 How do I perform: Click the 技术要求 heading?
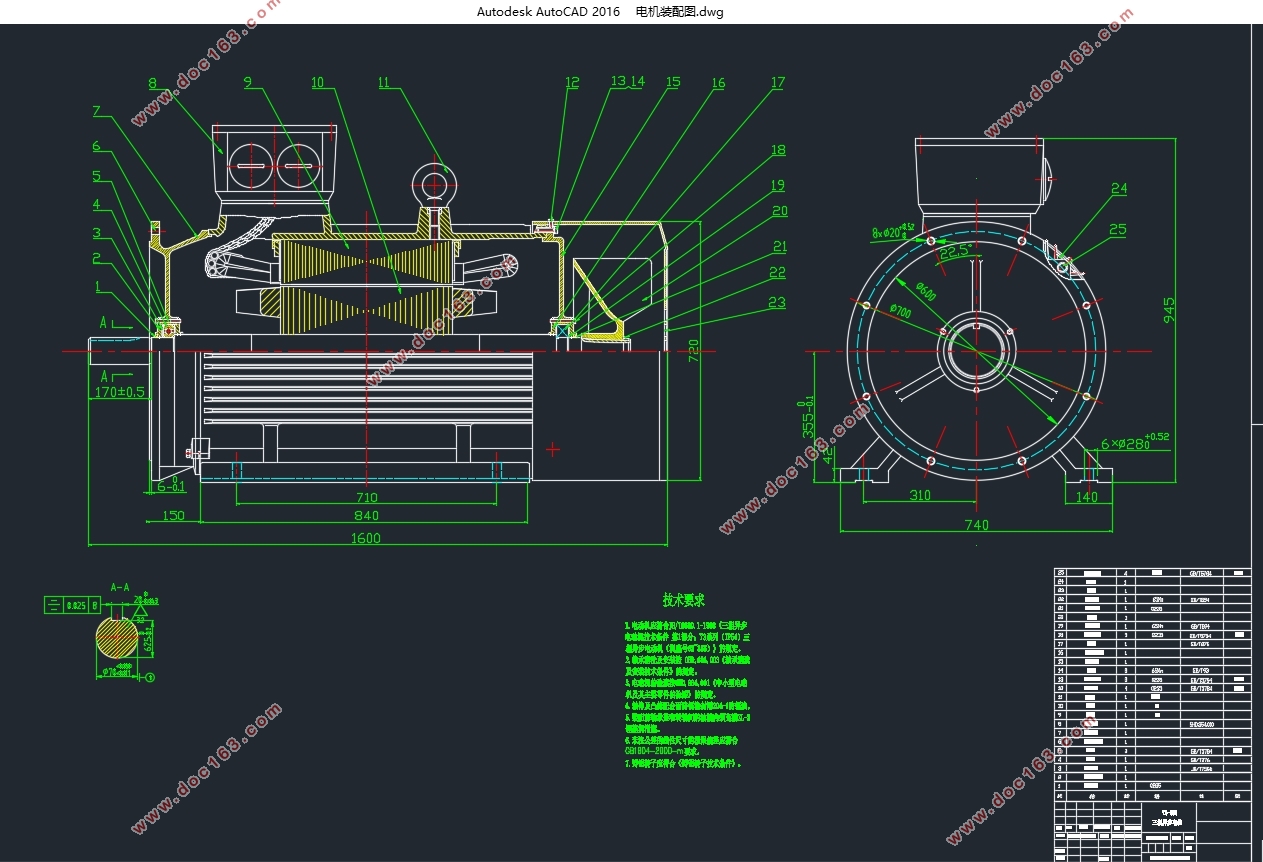[x=684, y=600]
